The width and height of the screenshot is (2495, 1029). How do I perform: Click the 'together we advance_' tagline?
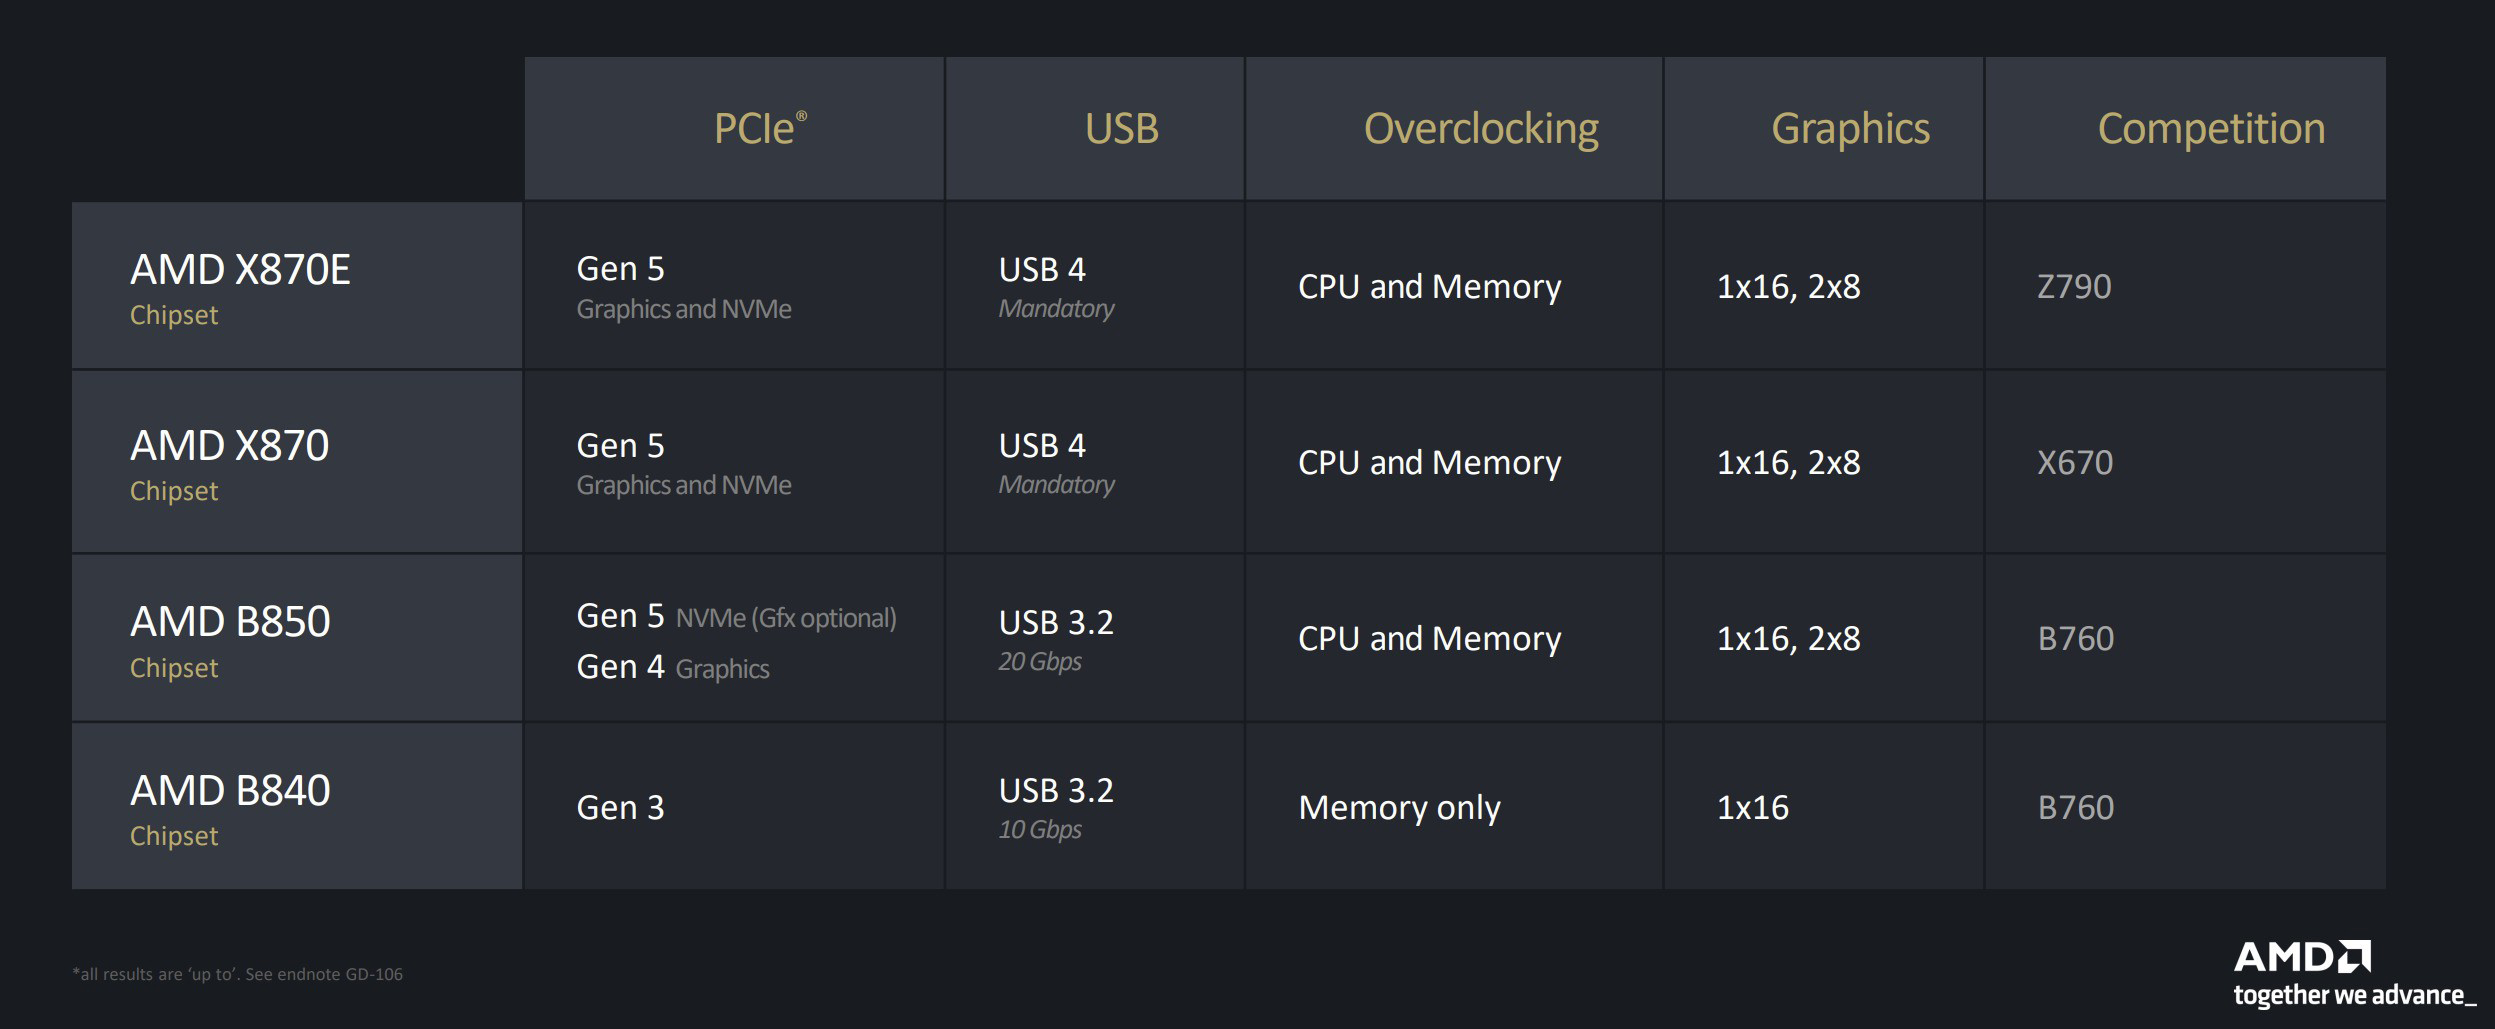(x=2354, y=996)
